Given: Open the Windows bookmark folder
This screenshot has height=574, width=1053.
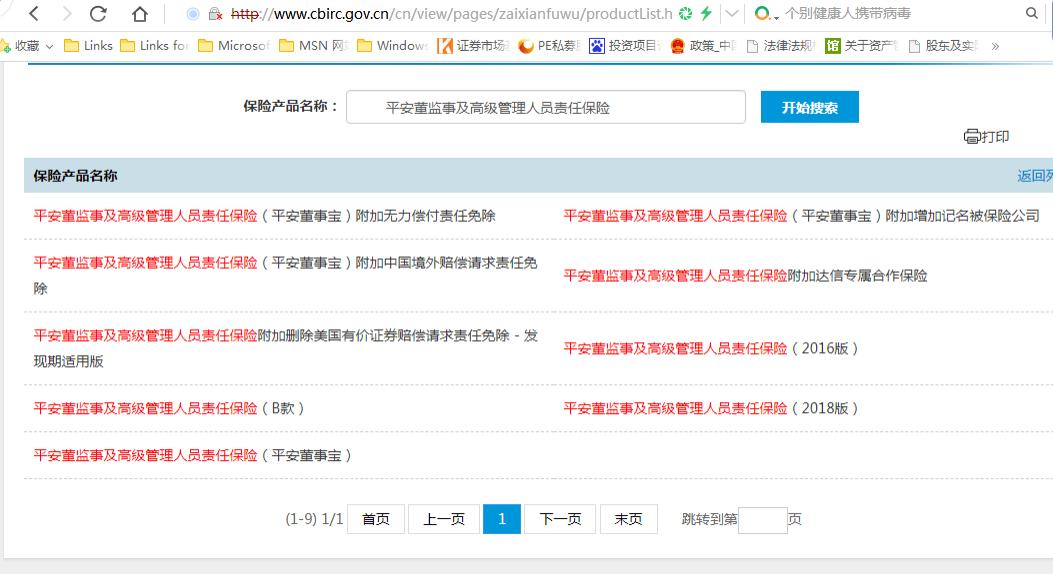Looking at the screenshot, I should pyautogui.click(x=393, y=46).
